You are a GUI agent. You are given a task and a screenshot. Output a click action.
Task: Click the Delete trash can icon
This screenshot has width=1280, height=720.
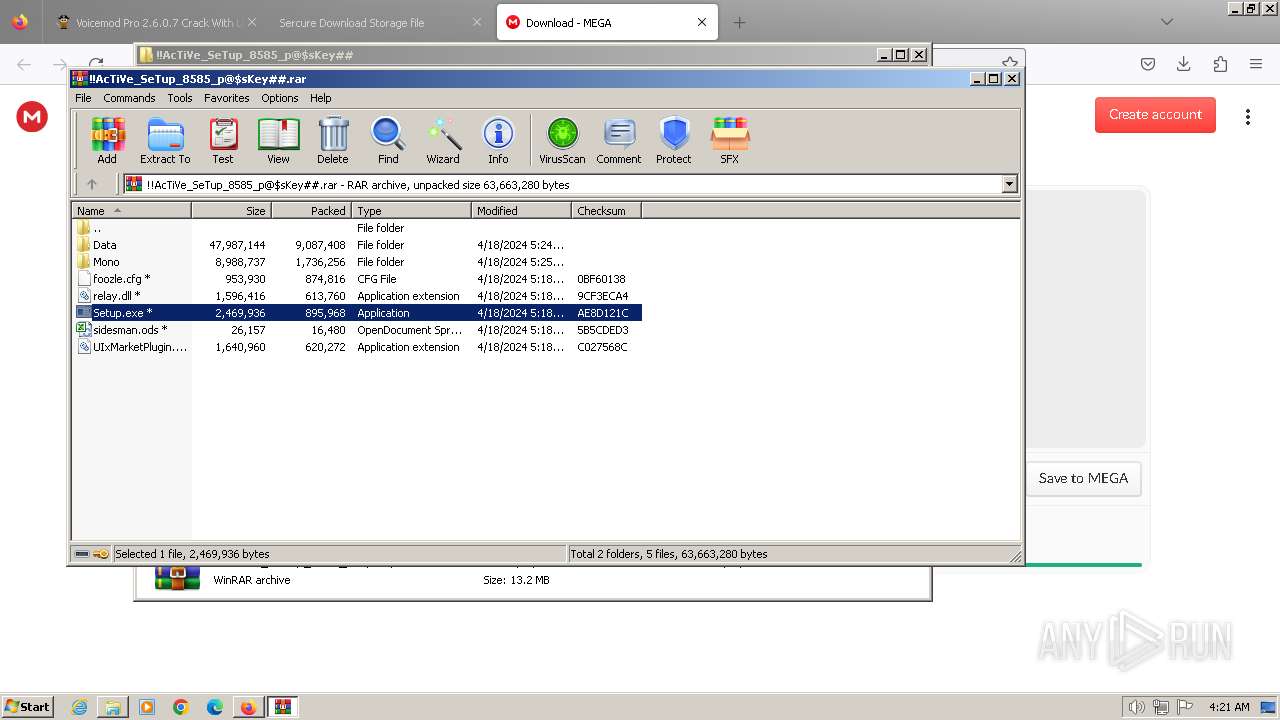pyautogui.click(x=333, y=140)
